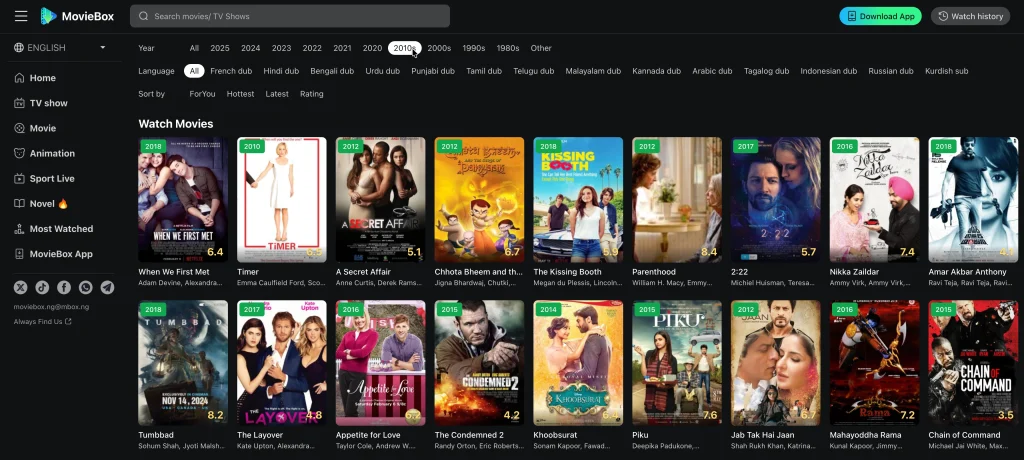Screen dimensions: 1024x460
Task: Expand the ENGLISH language dropdown arrow
Action: coord(103,48)
